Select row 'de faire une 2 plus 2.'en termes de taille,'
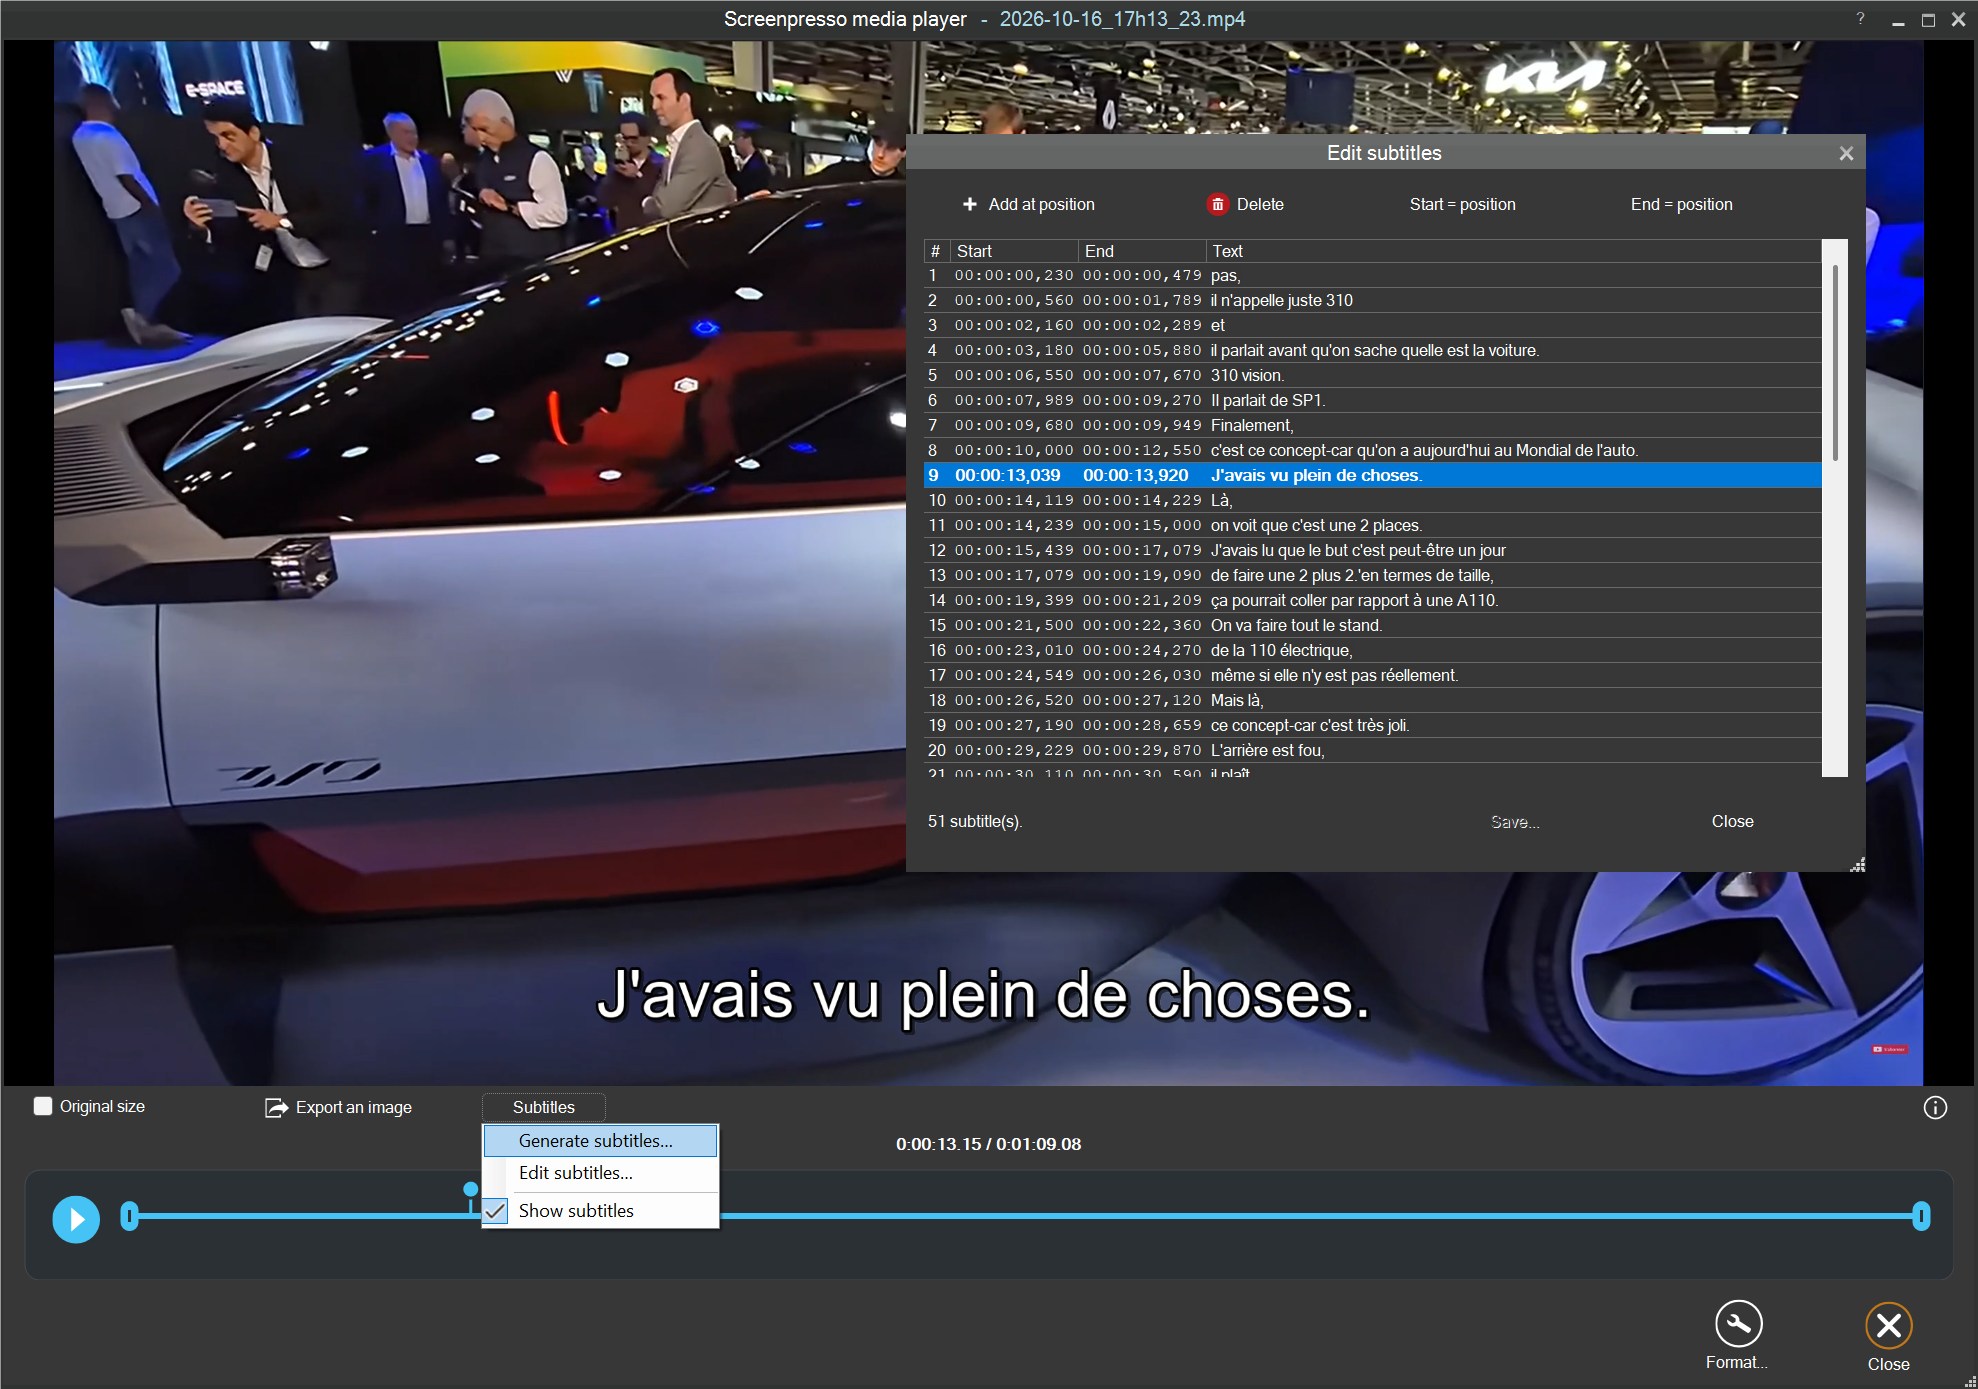Screen dimensions: 1978x1389 click(1372, 575)
